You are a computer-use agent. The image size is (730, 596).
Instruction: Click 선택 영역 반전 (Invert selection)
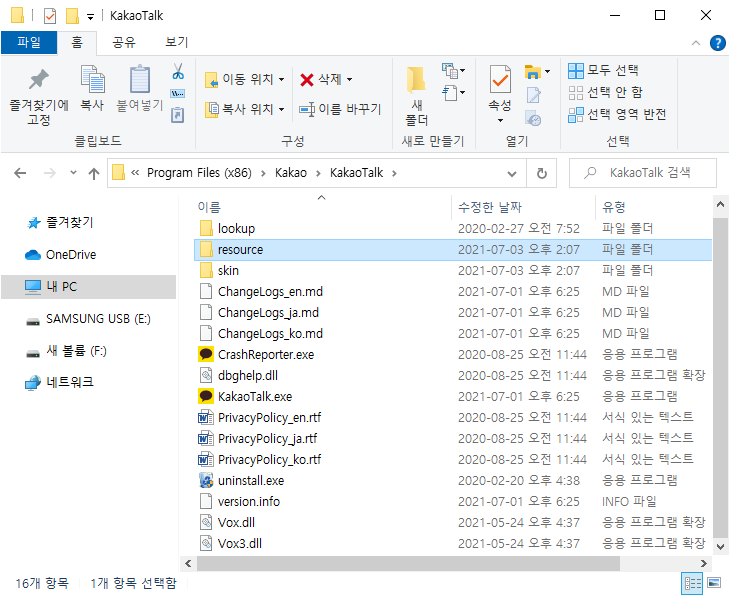point(617,115)
